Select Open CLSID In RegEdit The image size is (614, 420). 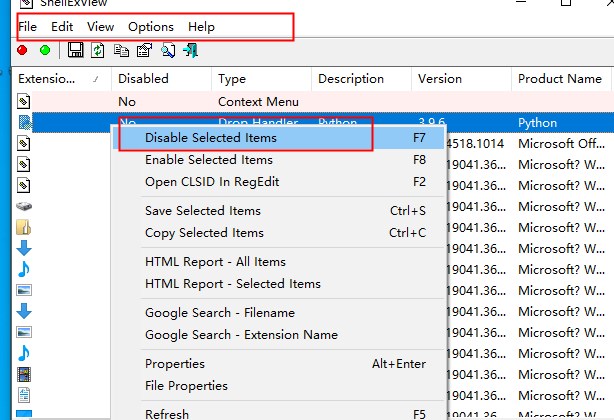tap(212, 182)
